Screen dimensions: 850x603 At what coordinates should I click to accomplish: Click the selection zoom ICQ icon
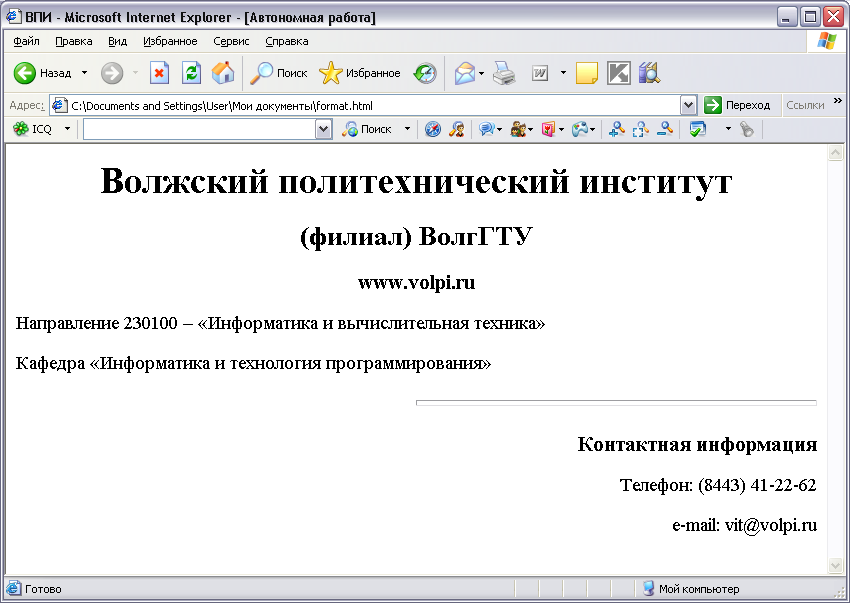[640, 129]
